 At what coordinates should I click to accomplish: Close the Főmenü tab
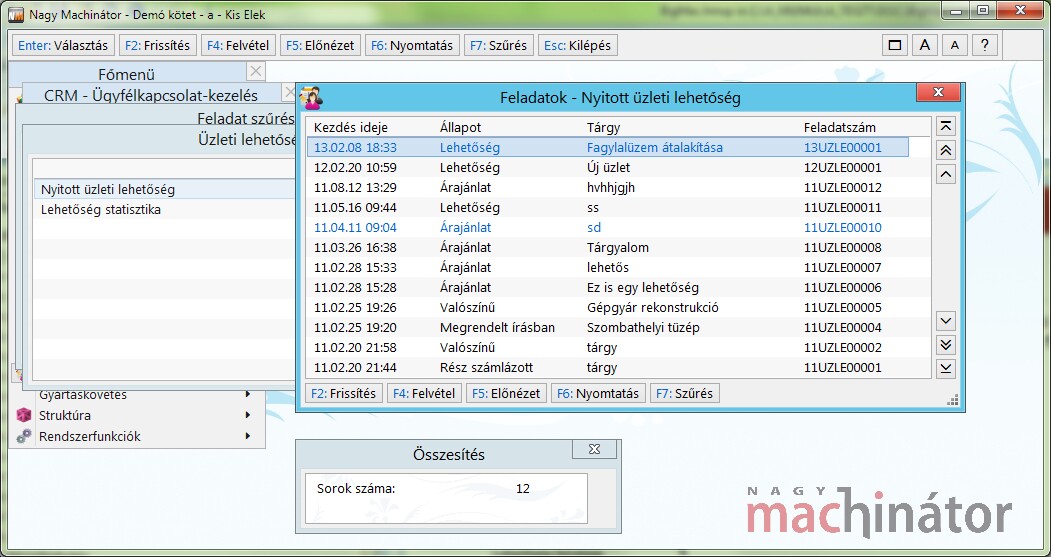coord(256,71)
